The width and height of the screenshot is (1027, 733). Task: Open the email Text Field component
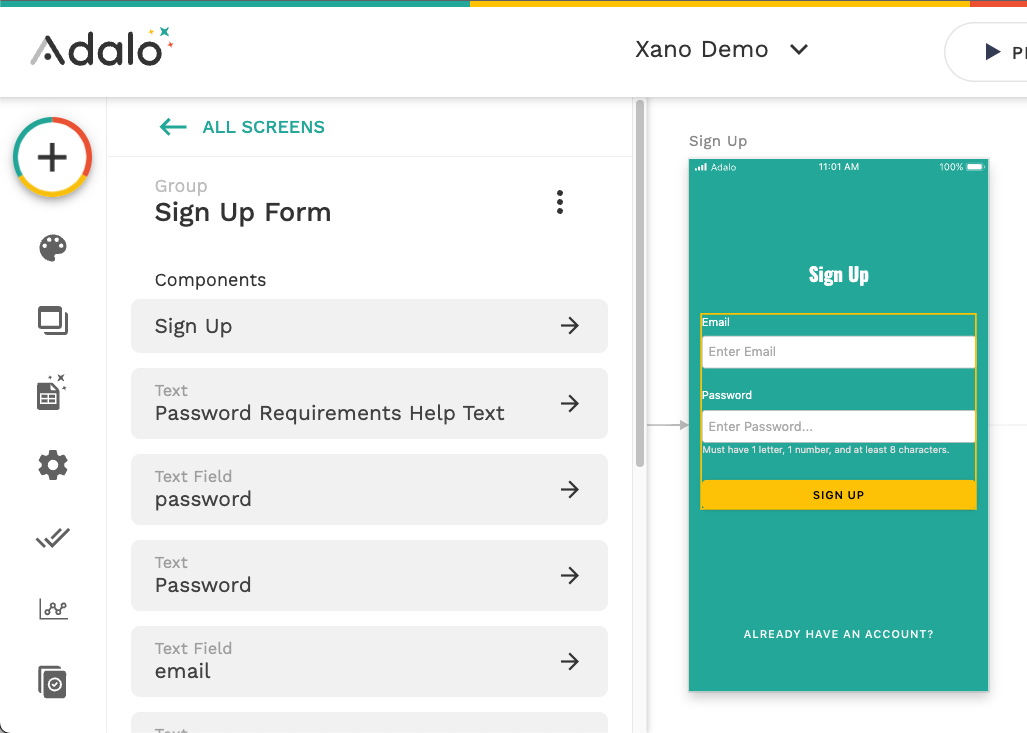coord(369,661)
